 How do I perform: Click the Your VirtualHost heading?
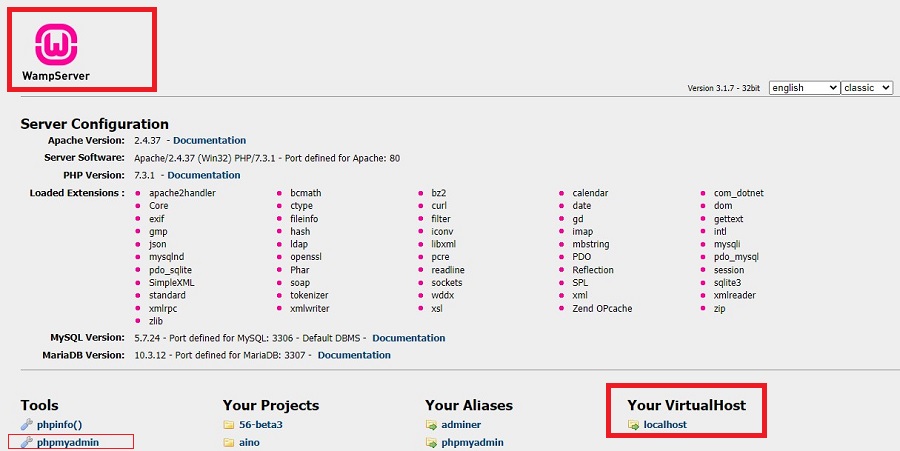pos(686,405)
